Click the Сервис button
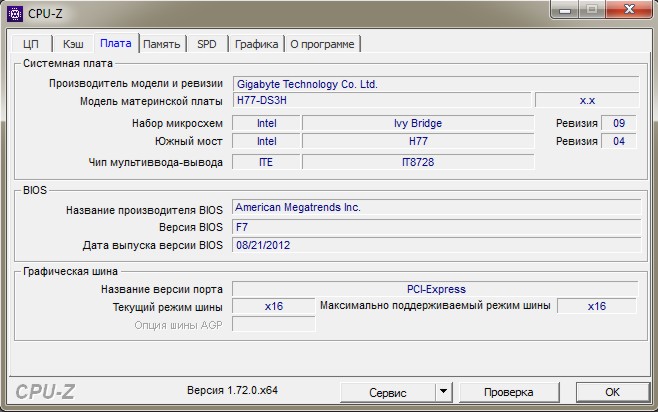Screen dimensions: 658x412 [388, 393]
